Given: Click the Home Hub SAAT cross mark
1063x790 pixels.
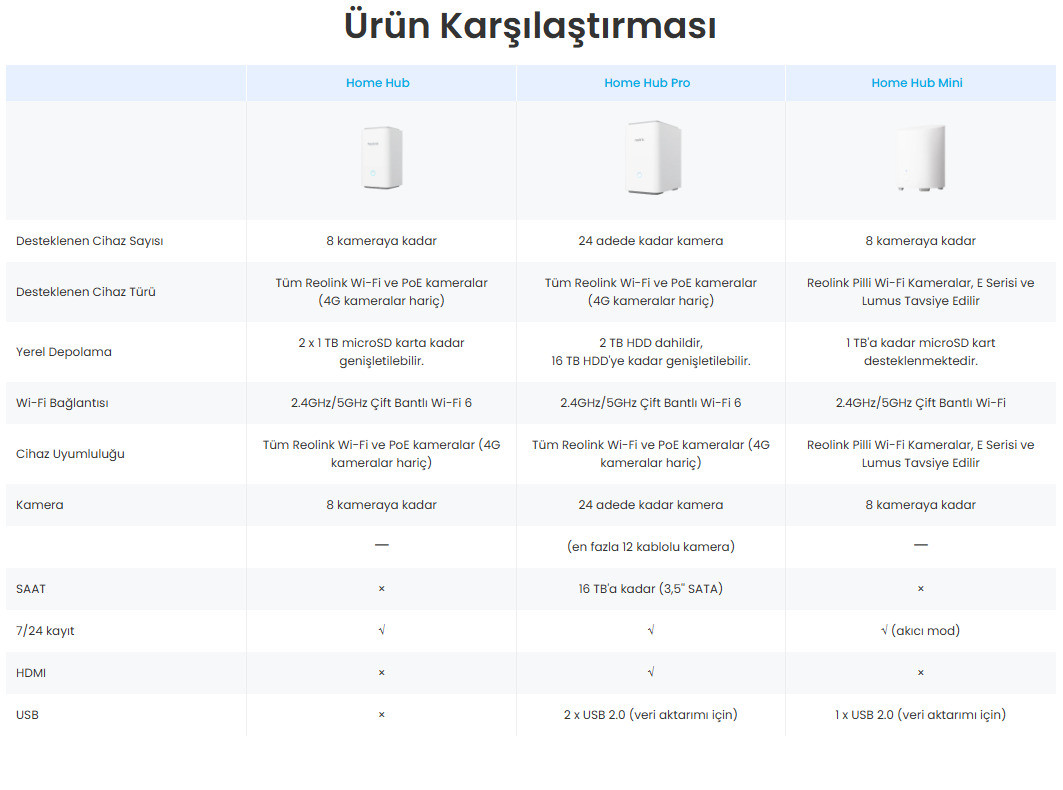Looking at the screenshot, I should point(382,589).
